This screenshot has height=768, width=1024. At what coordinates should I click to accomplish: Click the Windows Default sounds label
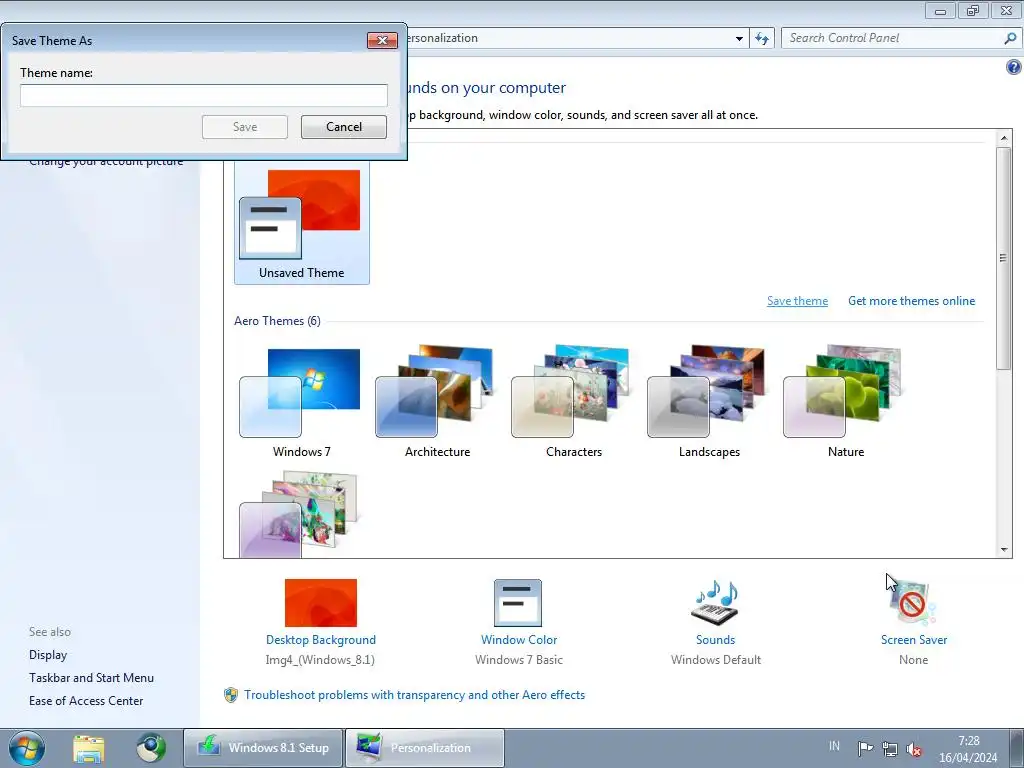point(716,660)
